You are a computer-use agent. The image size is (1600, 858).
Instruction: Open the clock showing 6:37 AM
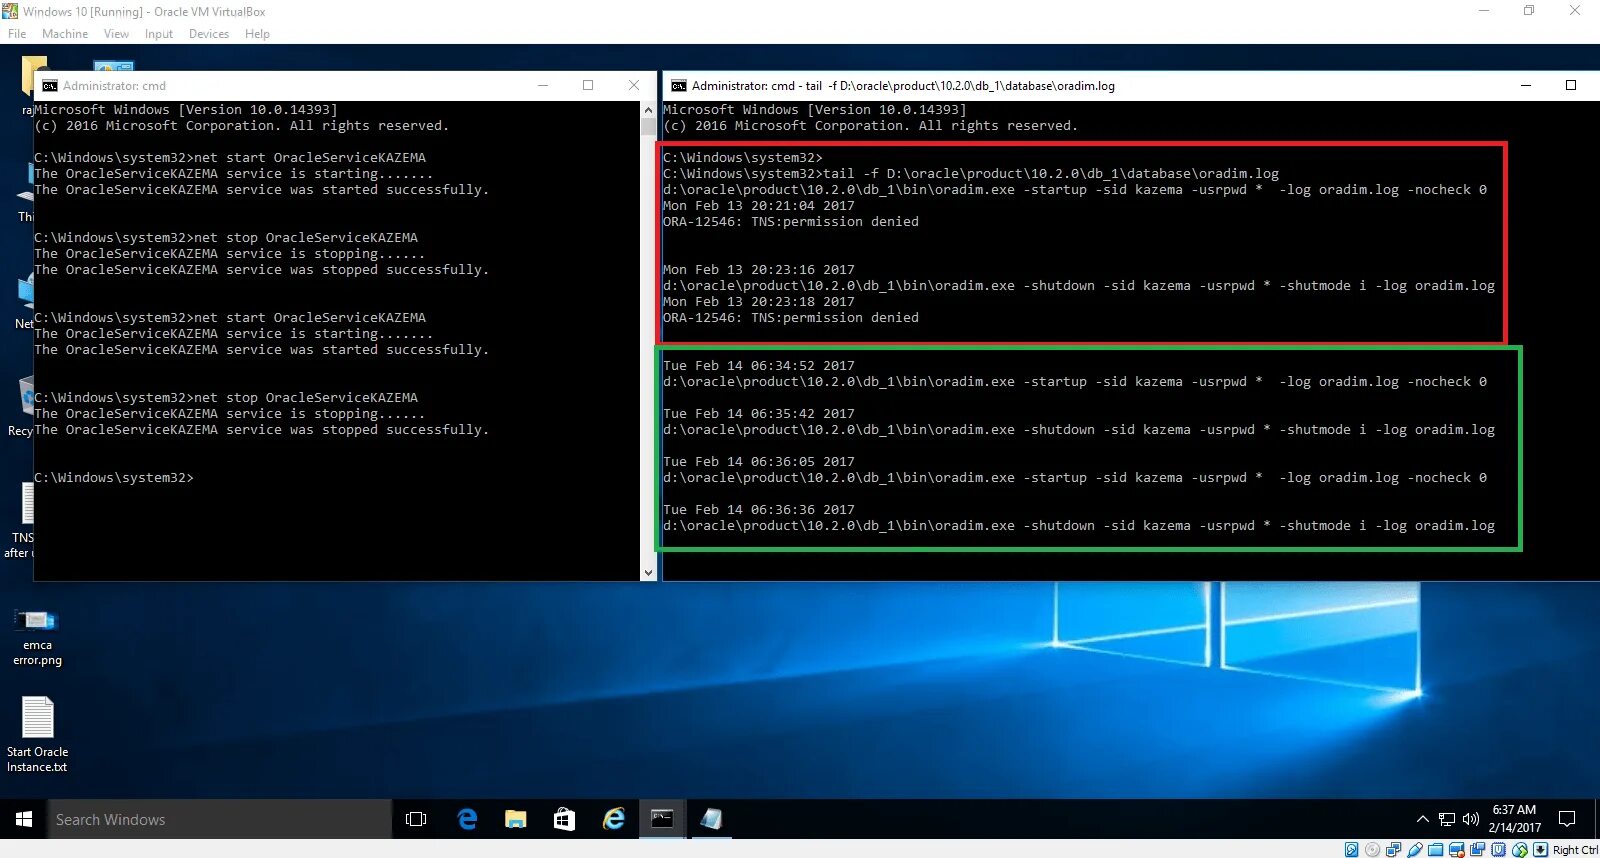(1514, 819)
